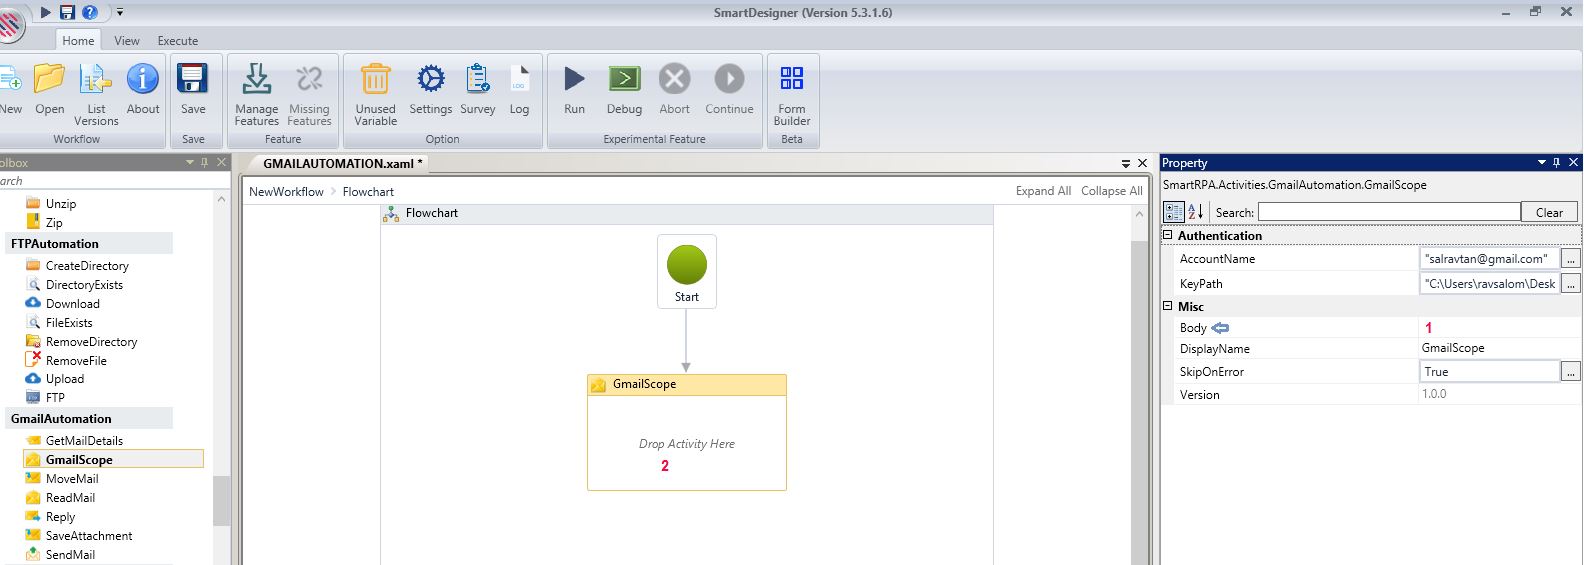1584x565 pixels.
Task: Click the Run workflow icon
Action: pyautogui.click(x=574, y=79)
